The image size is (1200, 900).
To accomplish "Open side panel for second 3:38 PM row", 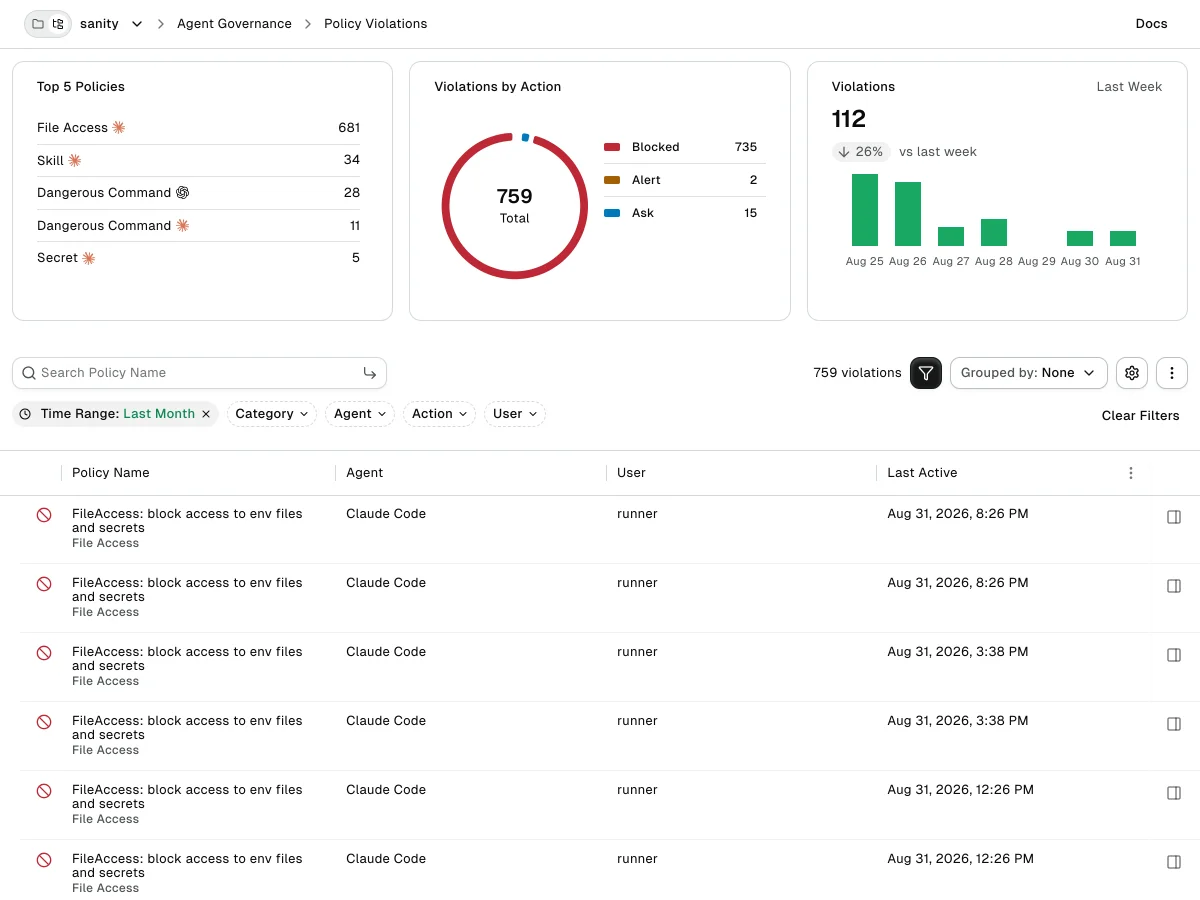I will [x=1174, y=724].
